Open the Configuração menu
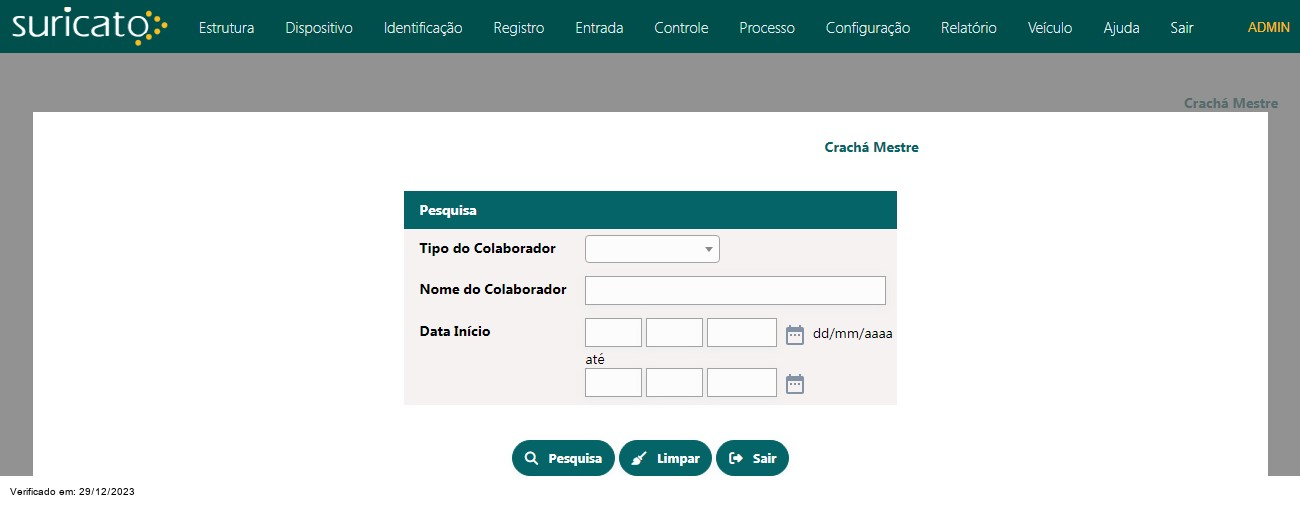Viewport: 1300px width, 506px height. (868, 28)
